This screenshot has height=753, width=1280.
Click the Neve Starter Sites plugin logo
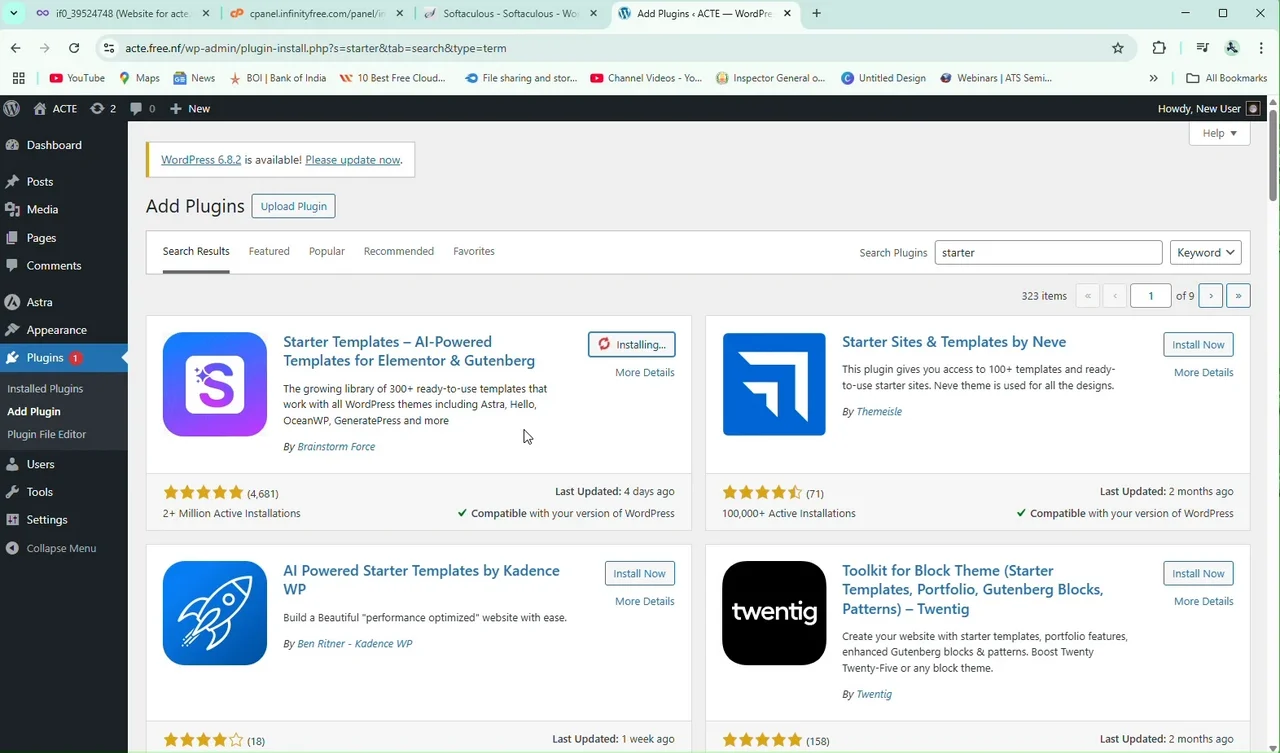pos(774,384)
